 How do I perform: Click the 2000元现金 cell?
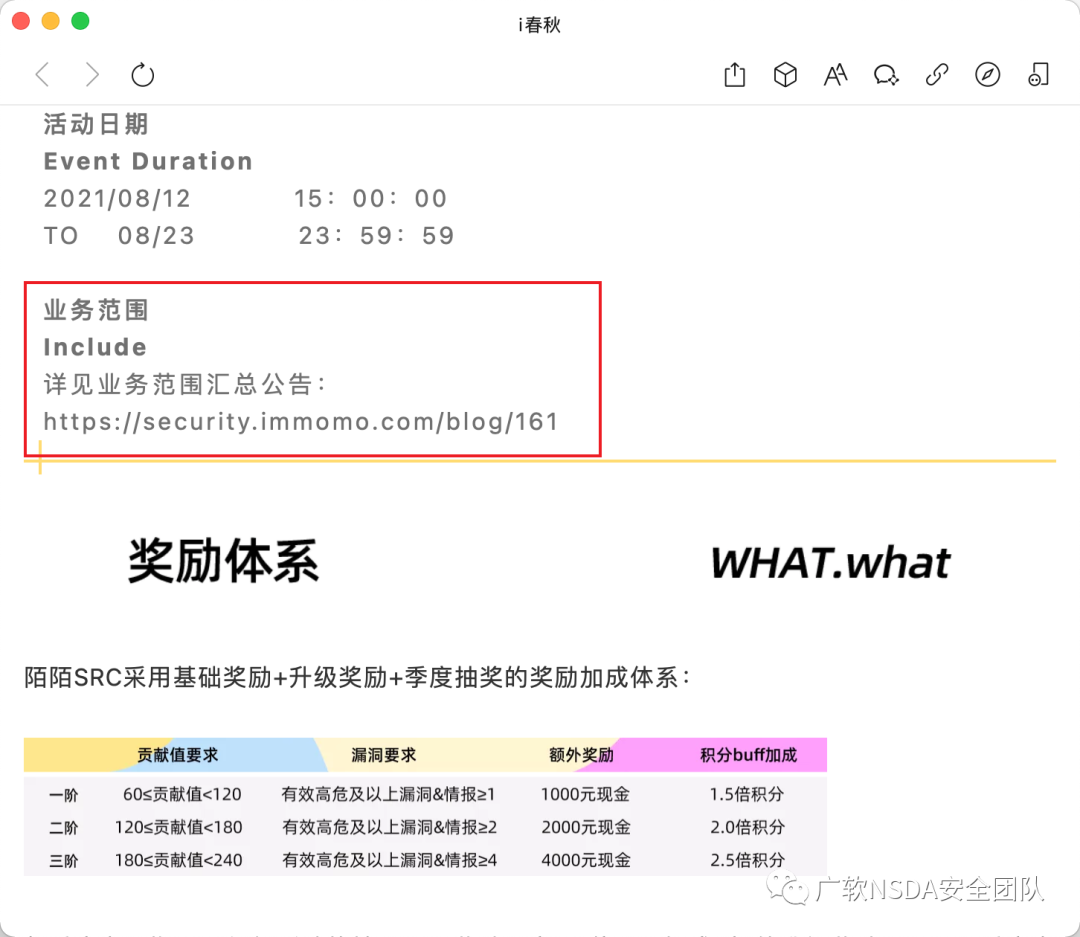(586, 827)
